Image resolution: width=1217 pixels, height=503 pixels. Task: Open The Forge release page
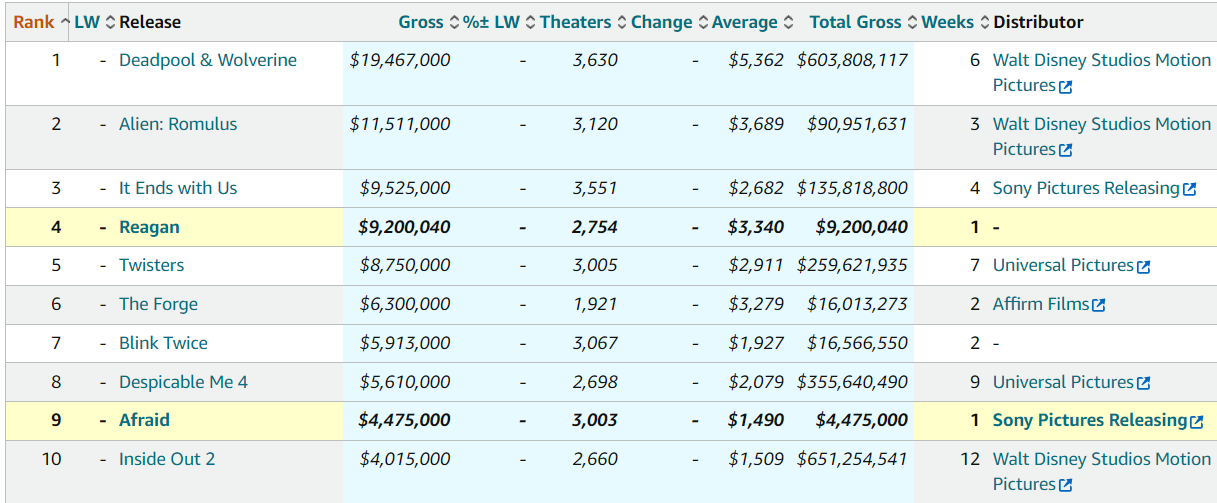(158, 305)
